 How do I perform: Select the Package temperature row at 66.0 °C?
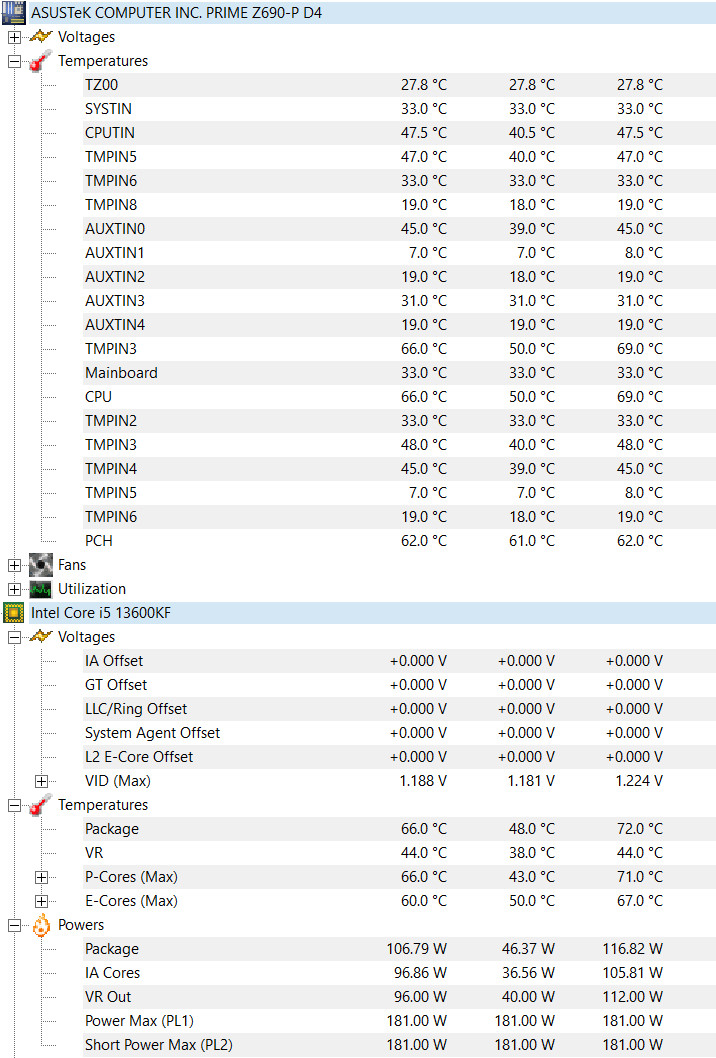399,829
